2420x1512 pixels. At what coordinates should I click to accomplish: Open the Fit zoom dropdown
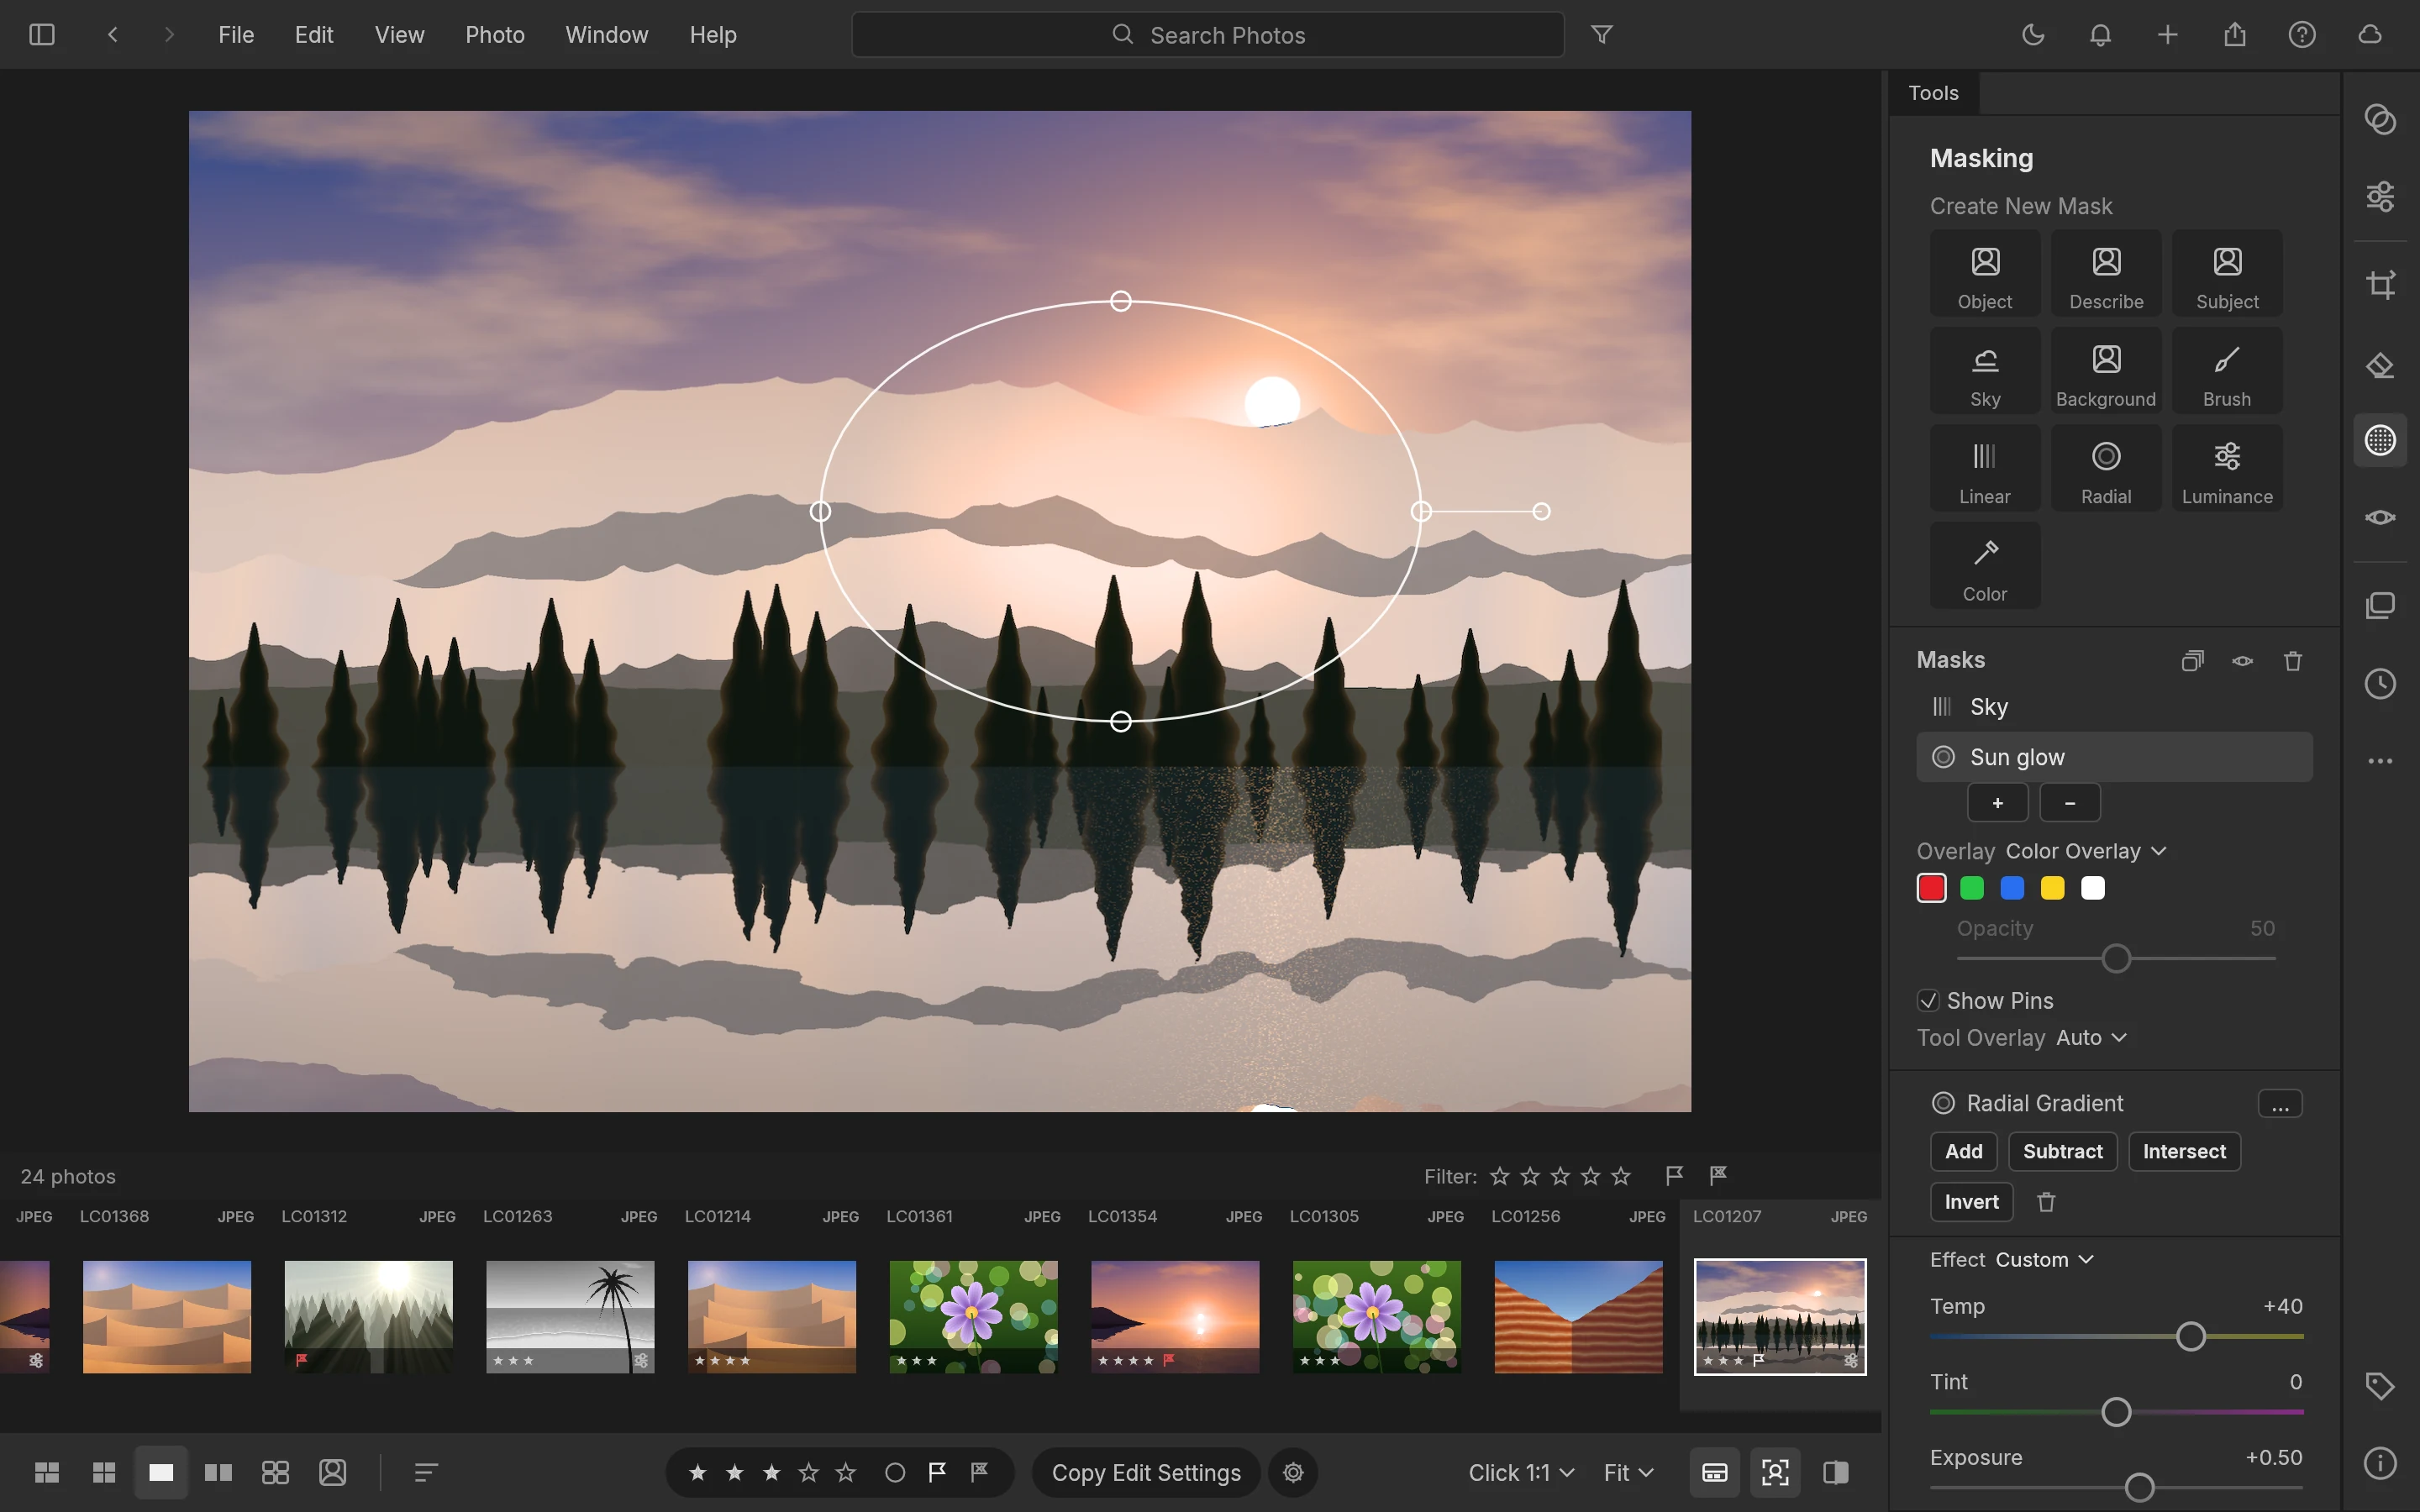1628,1473
